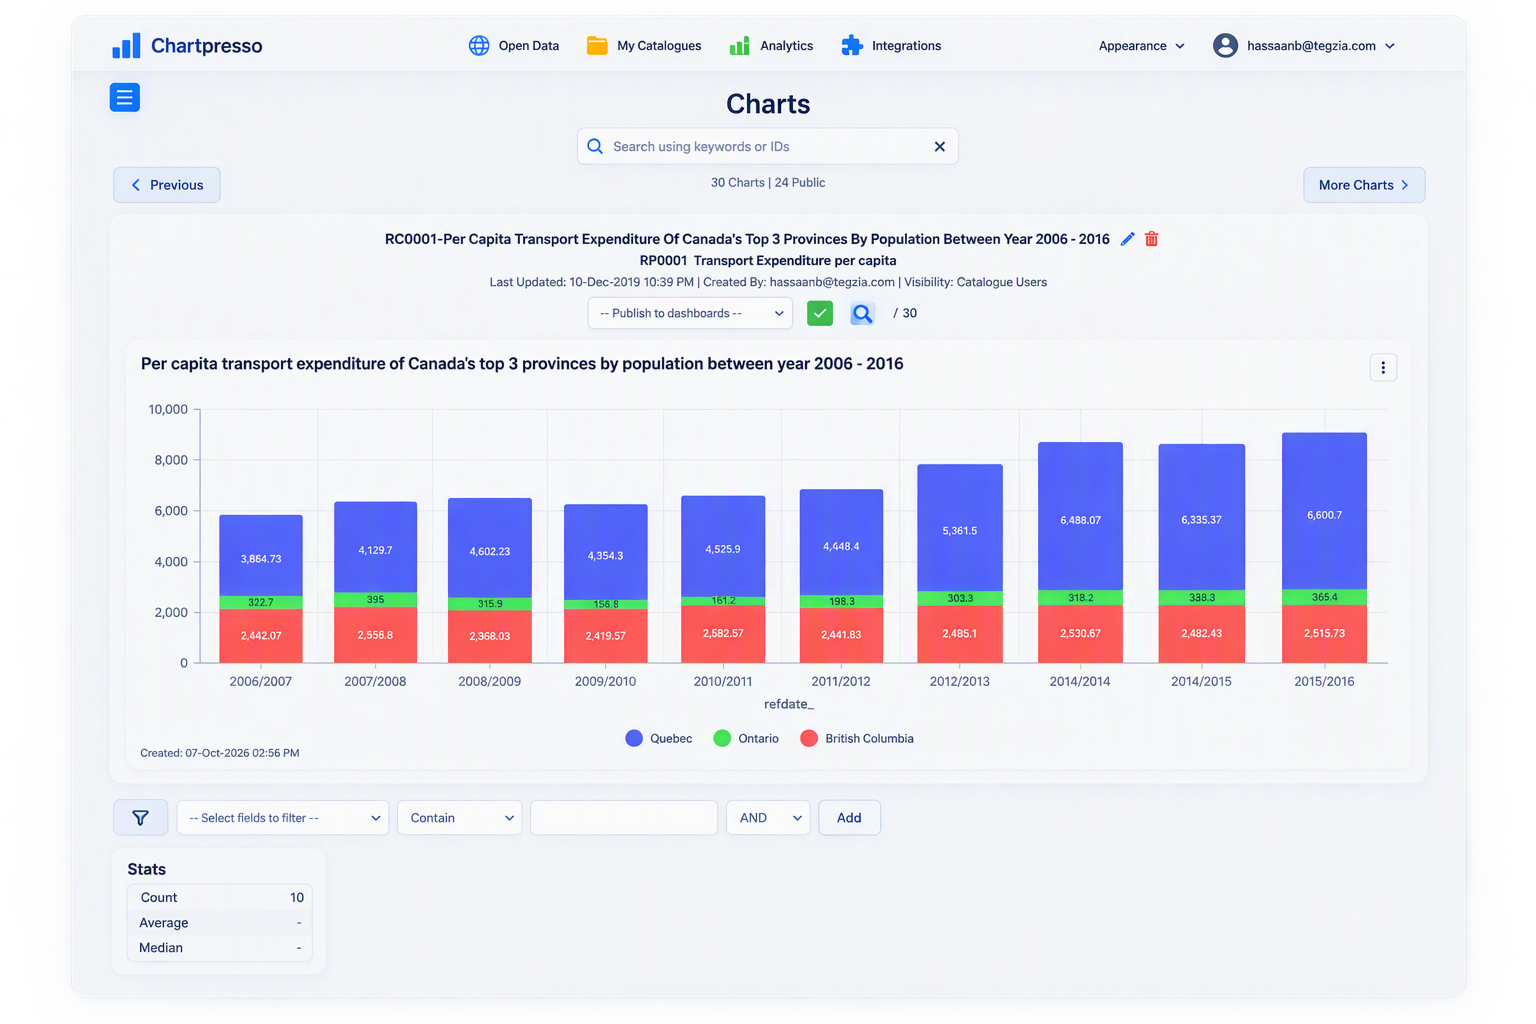The image size is (1536, 1024).
Task: Delete chart using red trash icon
Action: pos(1152,239)
